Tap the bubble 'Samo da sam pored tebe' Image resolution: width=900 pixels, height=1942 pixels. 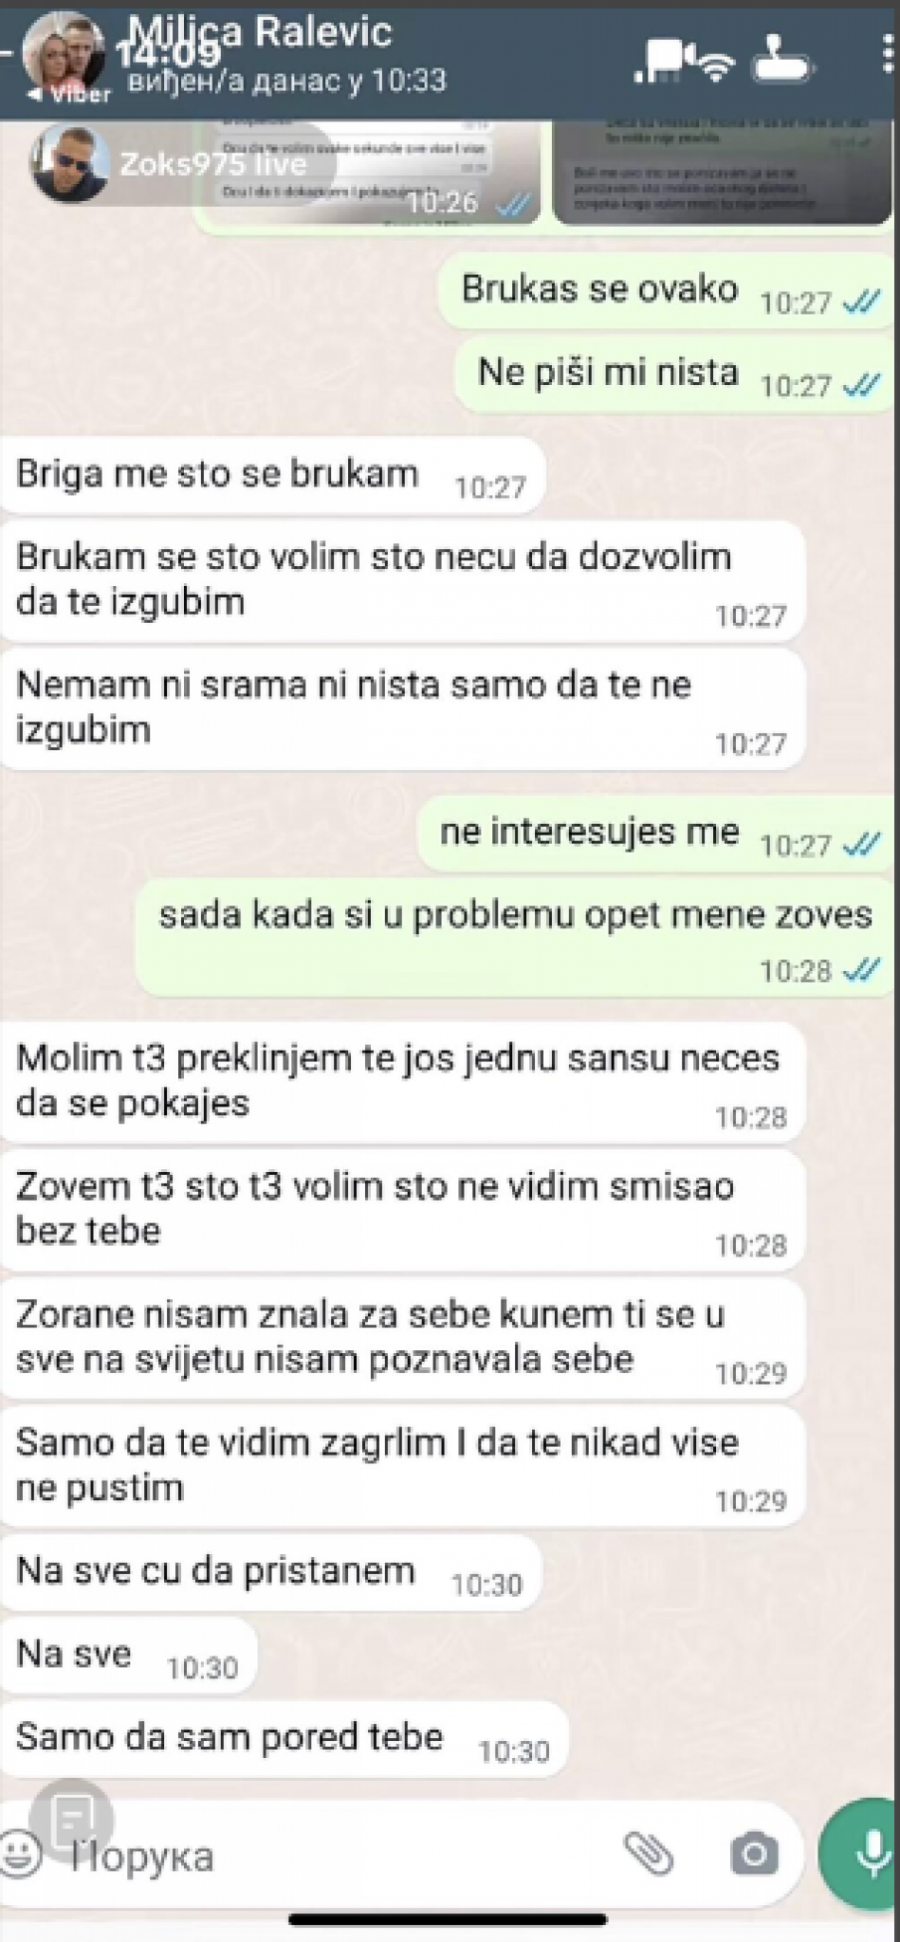[283, 1739]
